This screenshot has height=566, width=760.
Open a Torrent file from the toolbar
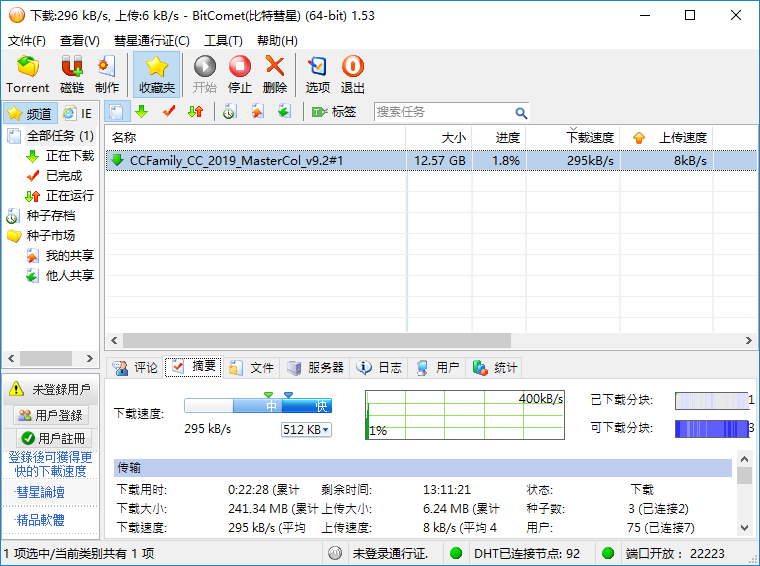[28, 75]
